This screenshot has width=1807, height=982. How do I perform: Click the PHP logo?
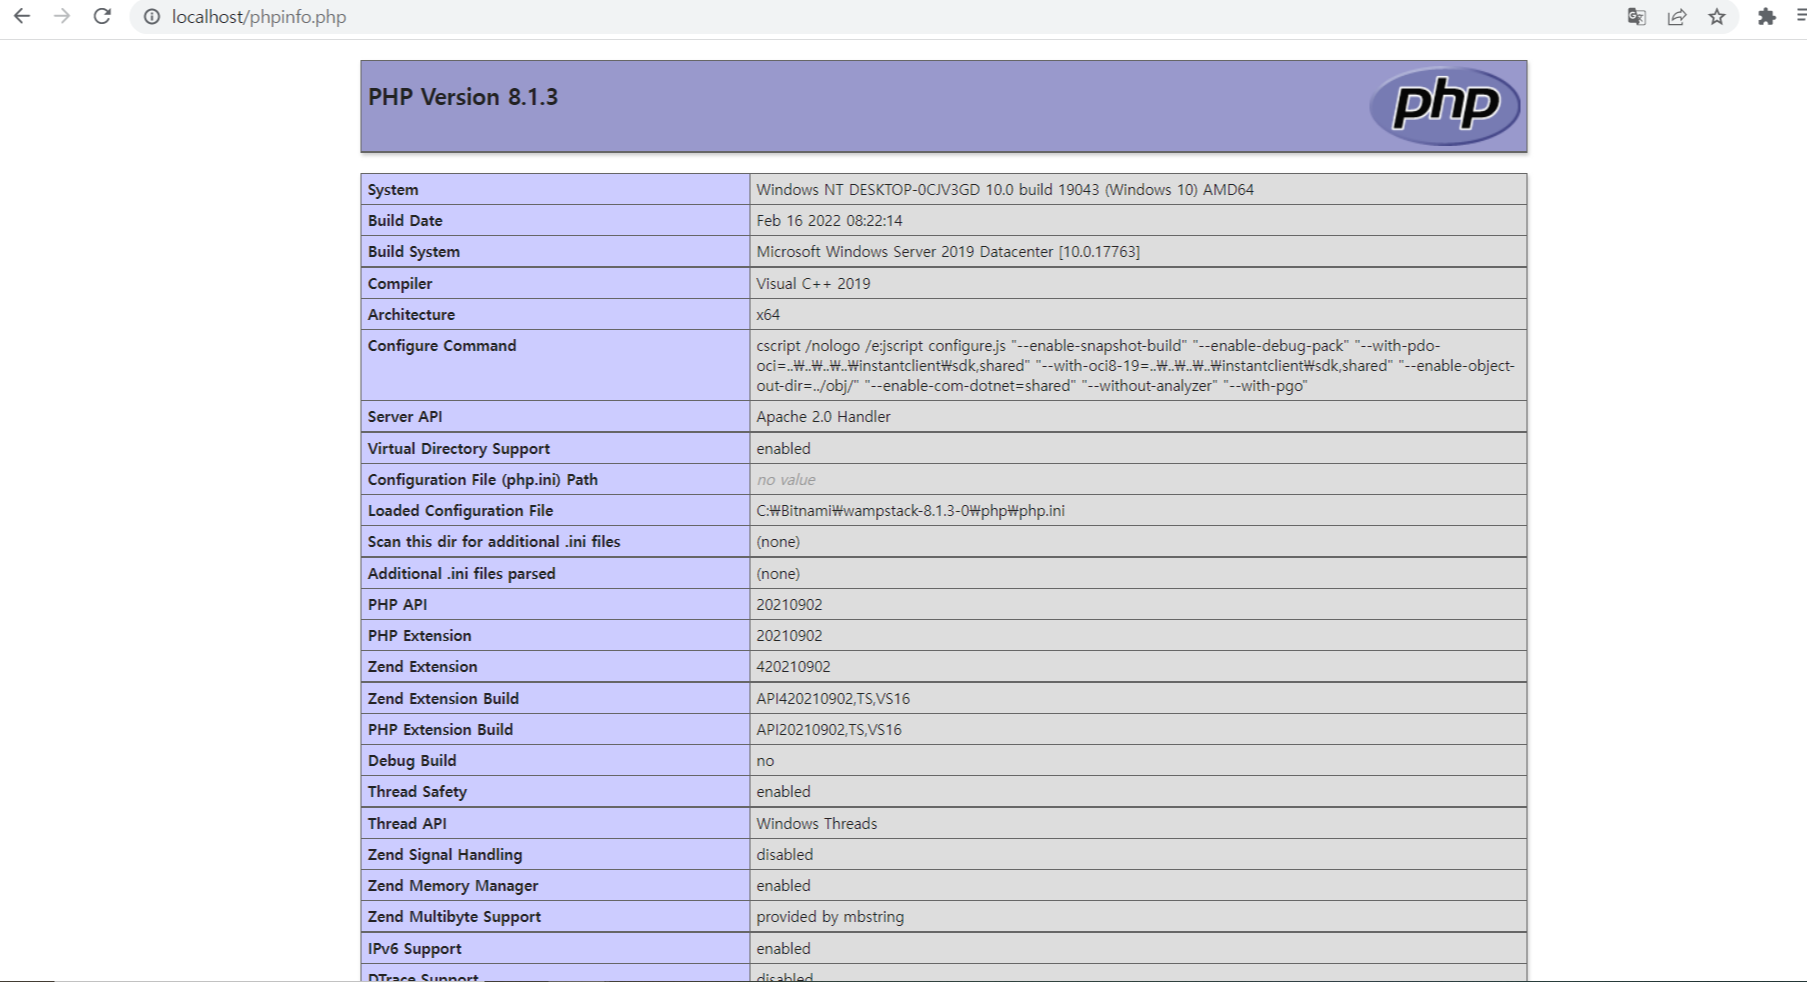(x=1445, y=105)
